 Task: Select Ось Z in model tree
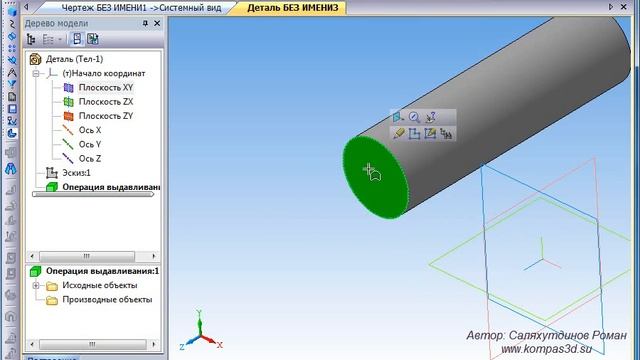click(90, 159)
